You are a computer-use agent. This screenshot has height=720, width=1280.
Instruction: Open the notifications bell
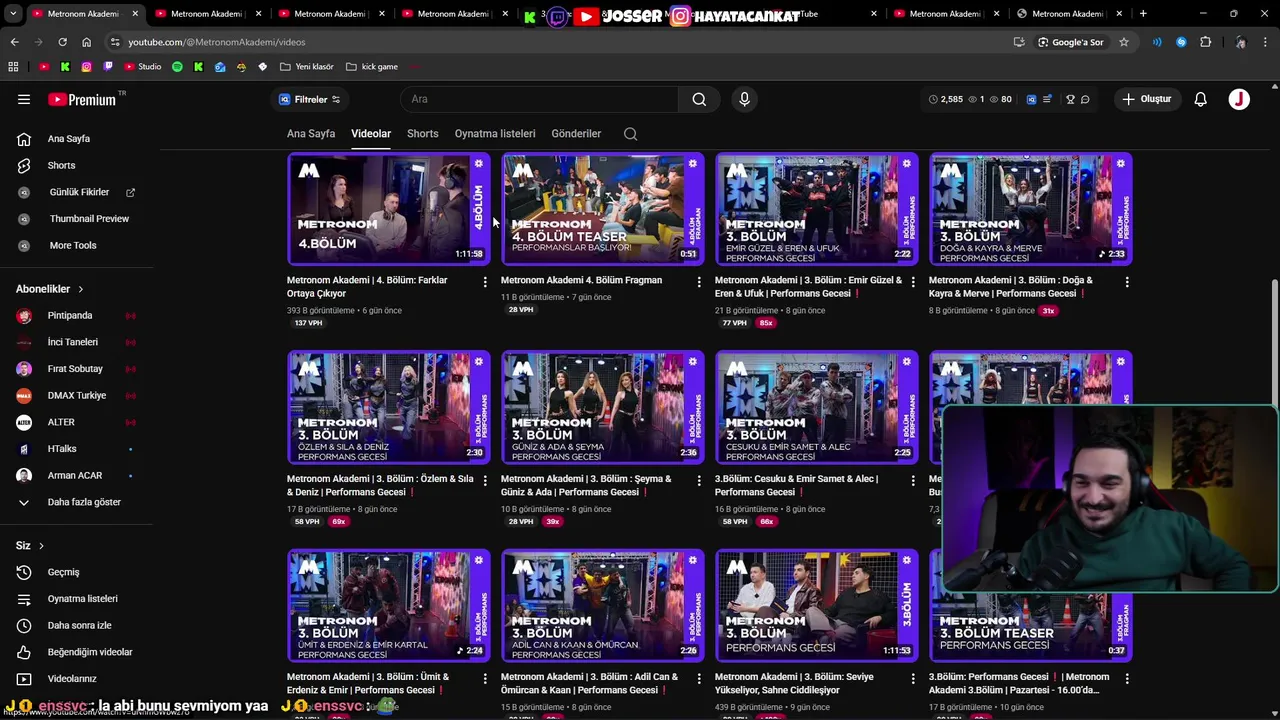(x=1200, y=99)
